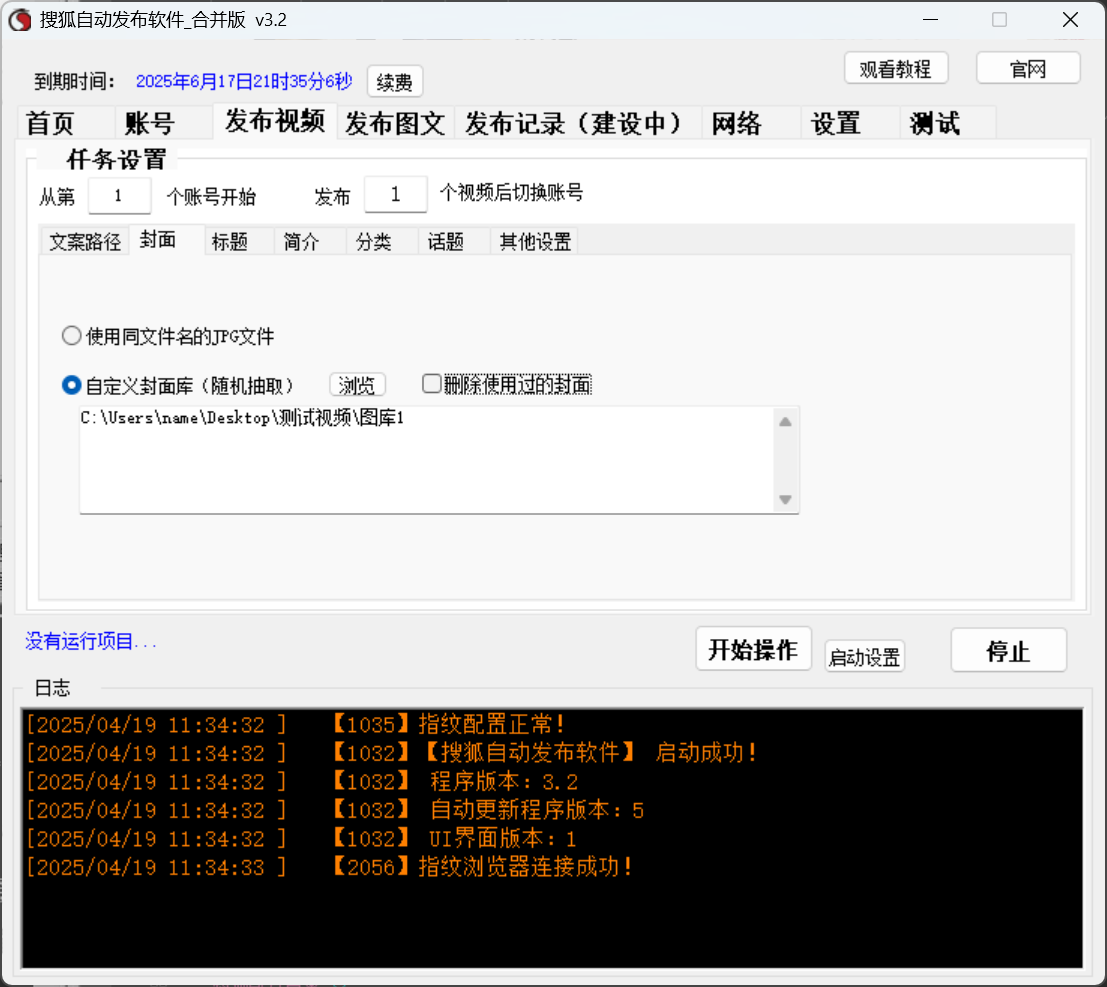Viewport: 1107px width, 987px height.
Task: Minimize the application window
Action: click(931, 20)
